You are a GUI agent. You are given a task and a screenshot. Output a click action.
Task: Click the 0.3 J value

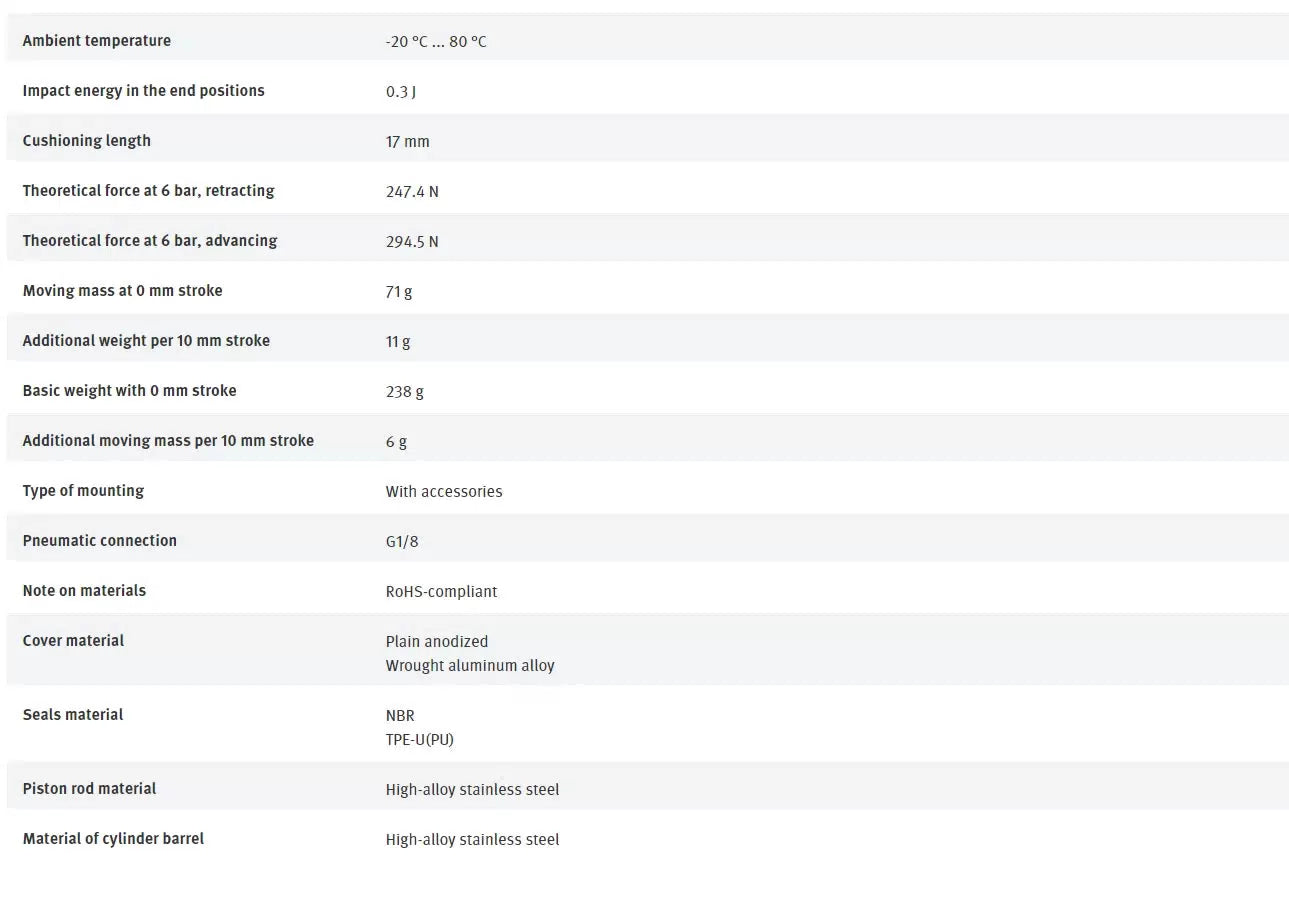400,92
